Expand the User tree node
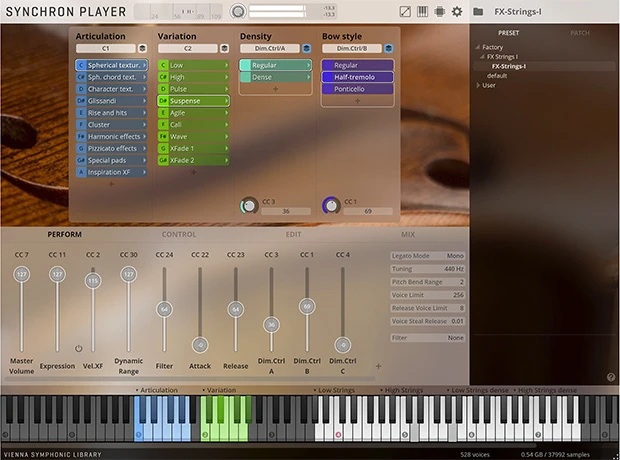Screen dimensions: 620x460 [478, 85]
